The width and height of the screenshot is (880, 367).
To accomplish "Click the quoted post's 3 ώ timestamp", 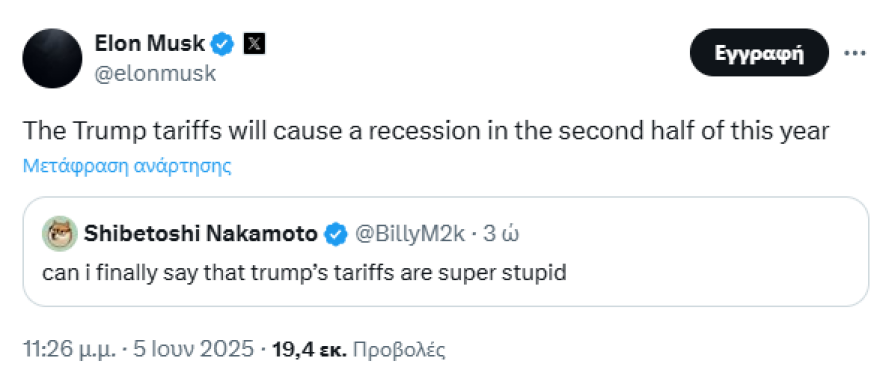I will click(x=501, y=234).
